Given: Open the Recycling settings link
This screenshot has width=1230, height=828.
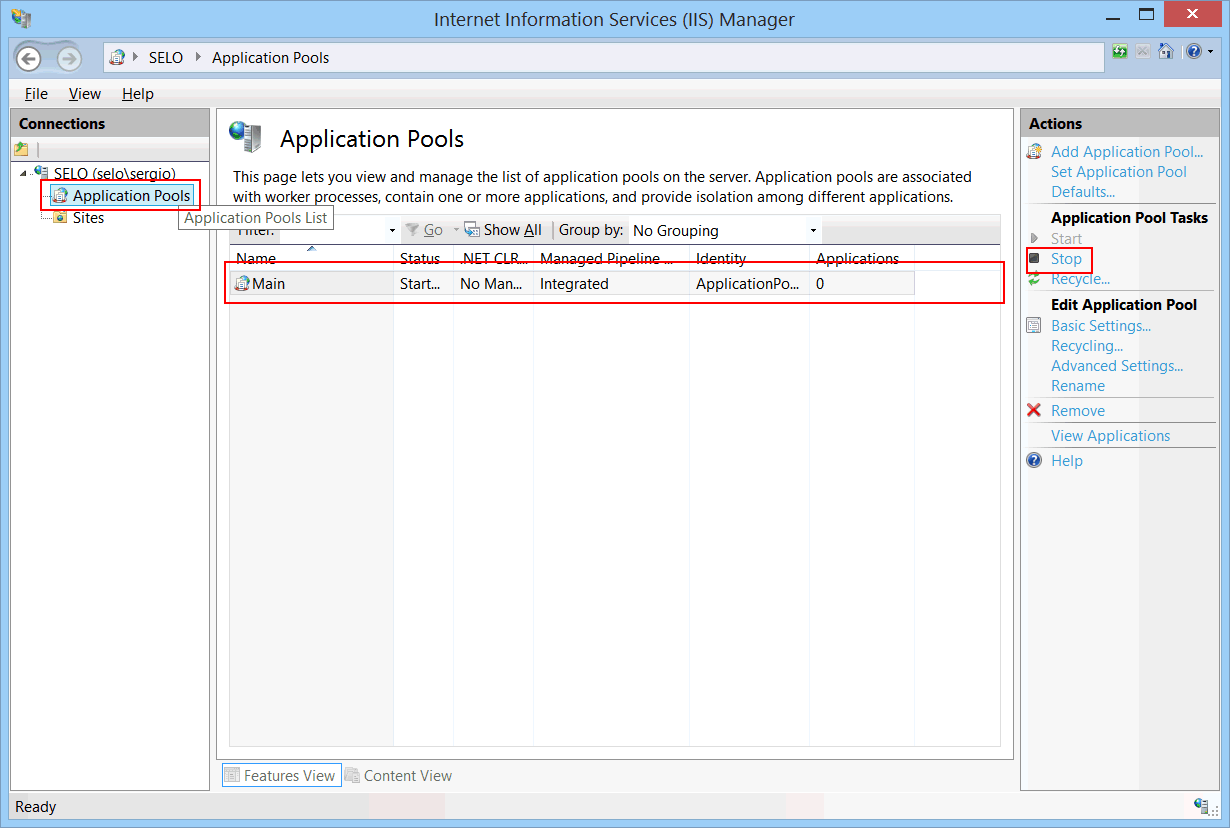Looking at the screenshot, I should point(1087,346).
